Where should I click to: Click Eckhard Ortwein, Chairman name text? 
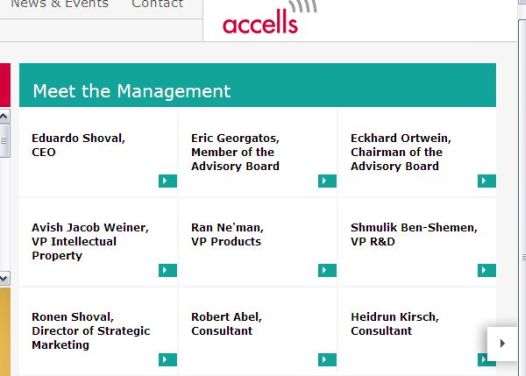coord(401,152)
